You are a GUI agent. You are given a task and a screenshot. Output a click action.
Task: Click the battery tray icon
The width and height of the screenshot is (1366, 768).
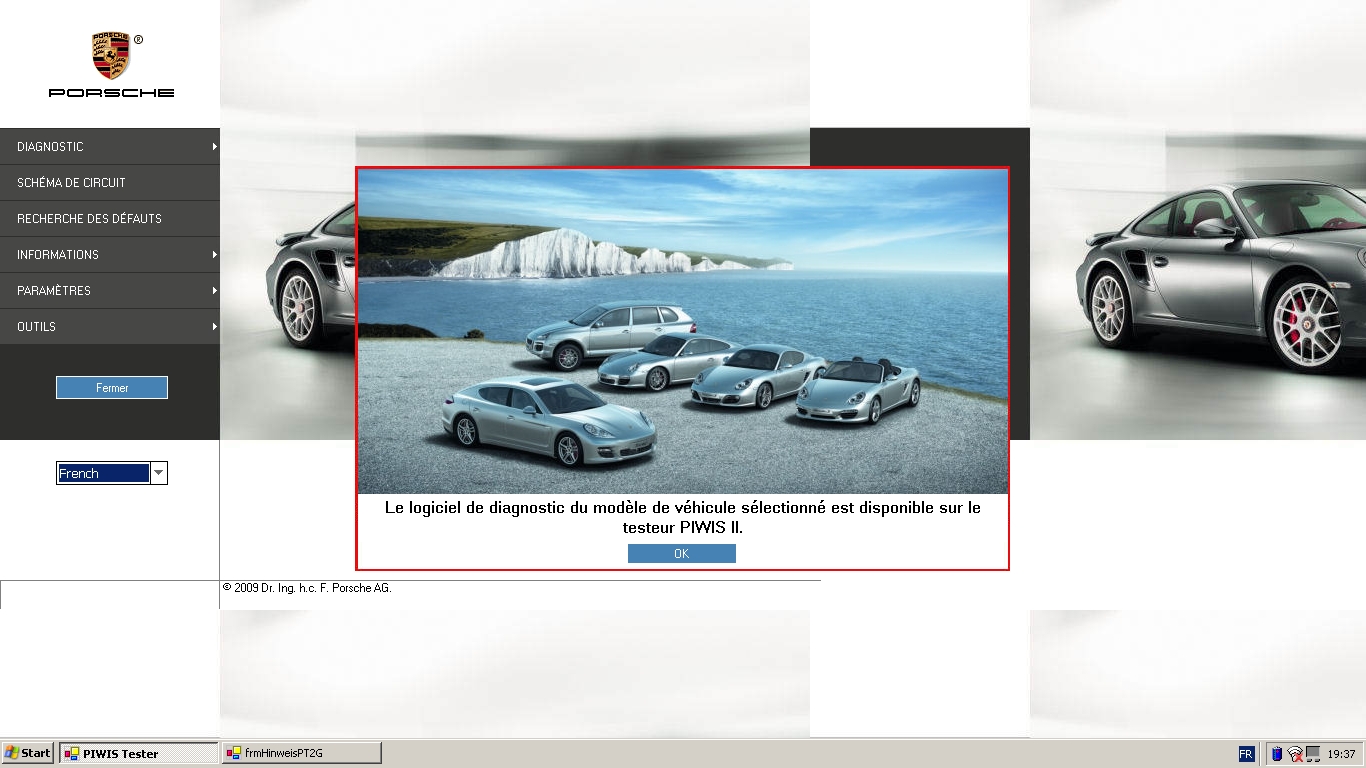pyautogui.click(x=1277, y=754)
